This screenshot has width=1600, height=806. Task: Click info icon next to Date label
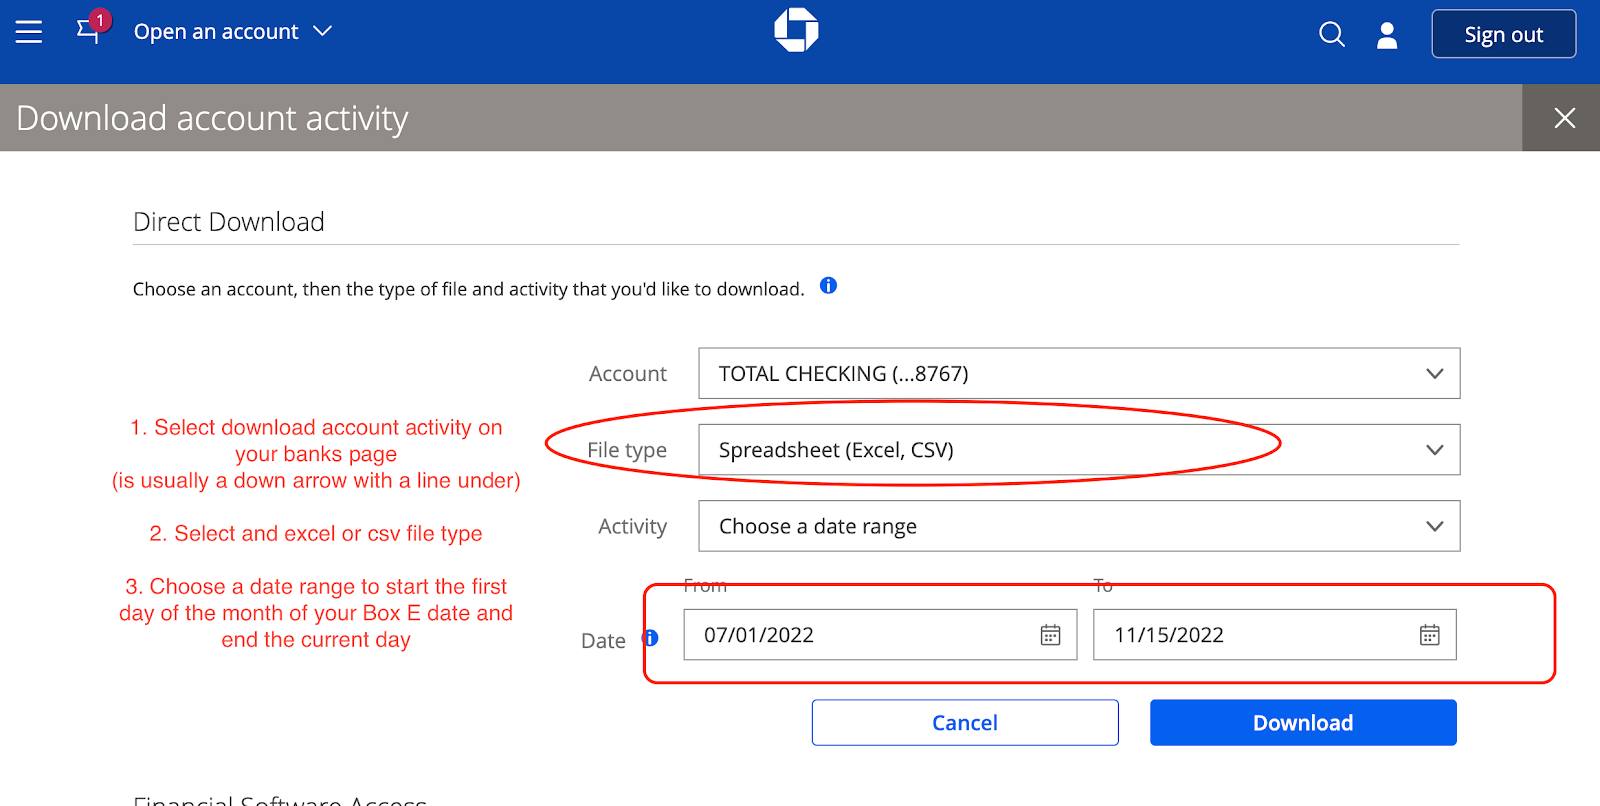tap(650, 638)
